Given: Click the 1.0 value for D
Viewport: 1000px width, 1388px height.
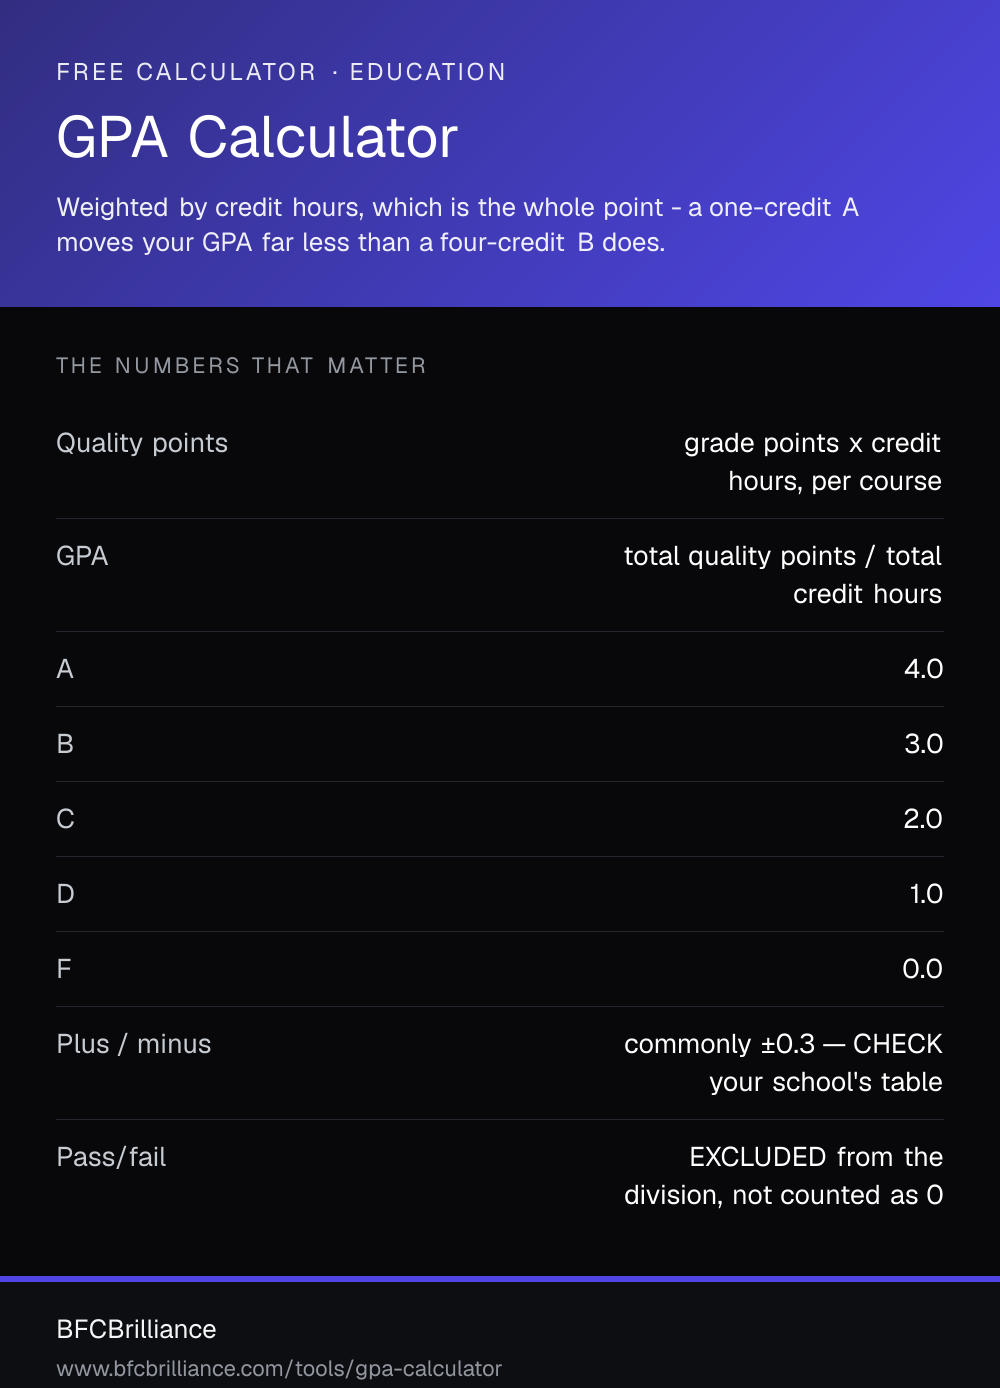Looking at the screenshot, I should click(926, 894).
